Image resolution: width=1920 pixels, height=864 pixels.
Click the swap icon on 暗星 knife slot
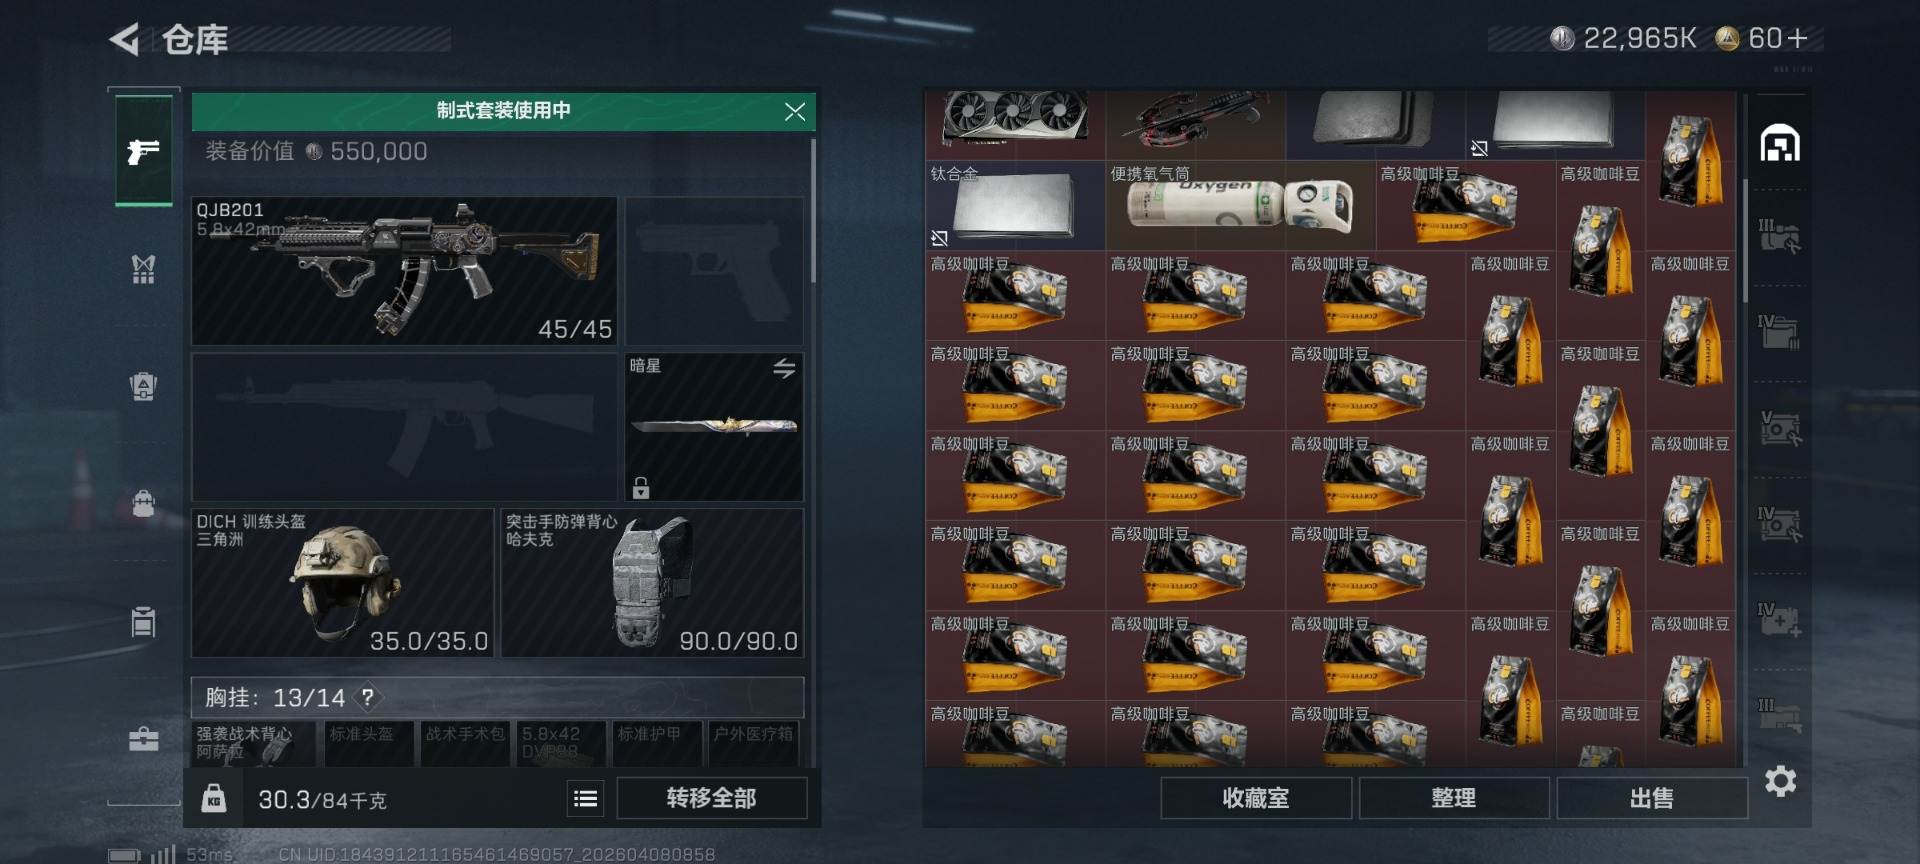point(784,368)
